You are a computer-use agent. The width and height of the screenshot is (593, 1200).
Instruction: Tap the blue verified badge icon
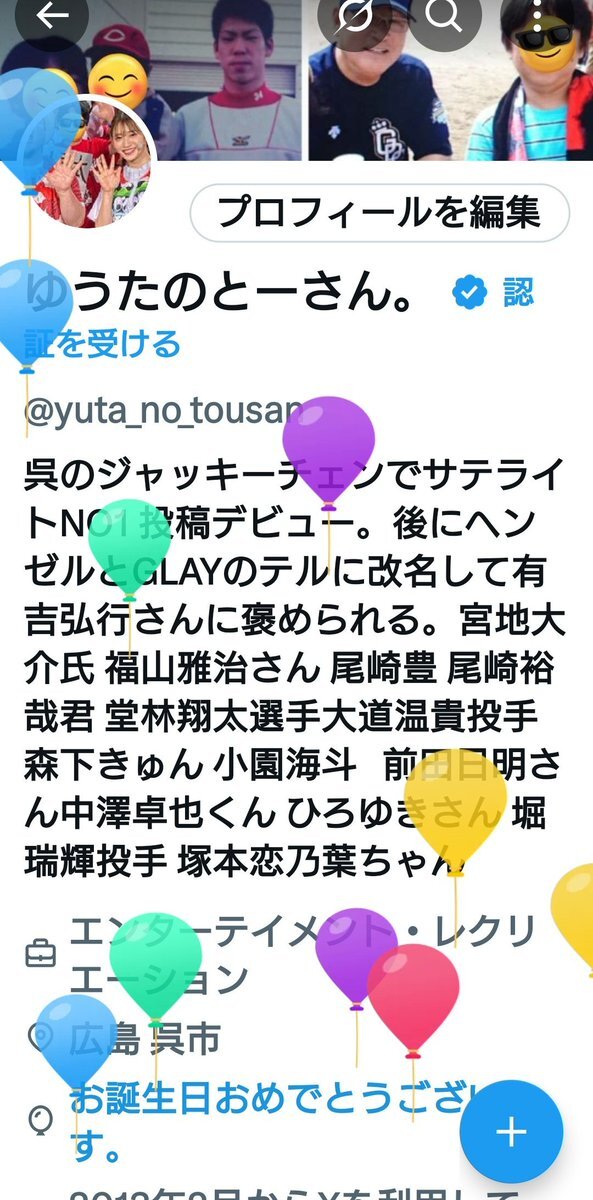coord(468,293)
